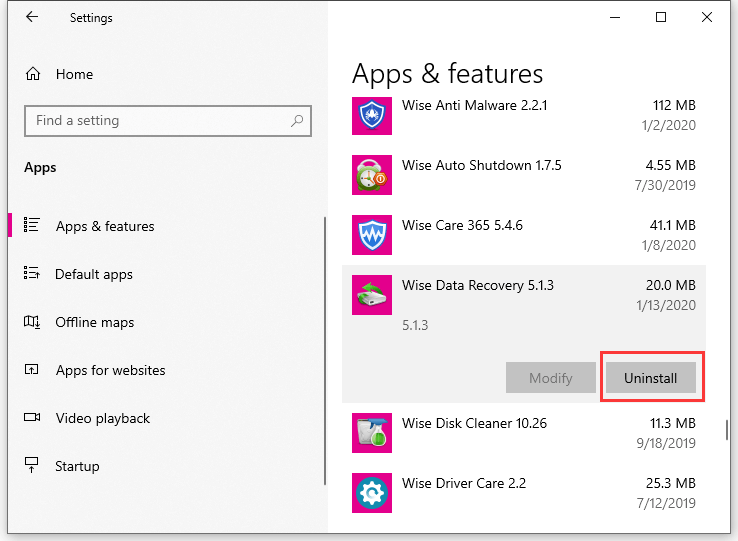738x541 pixels.
Task: Click the Modify button
Action: (x=551, y=378)
